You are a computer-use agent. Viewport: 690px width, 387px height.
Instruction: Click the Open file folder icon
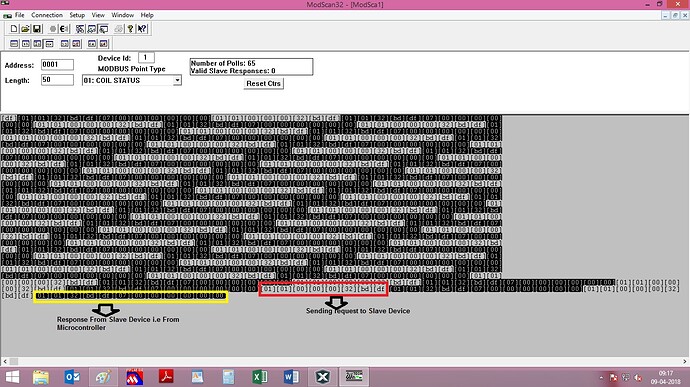25,29
